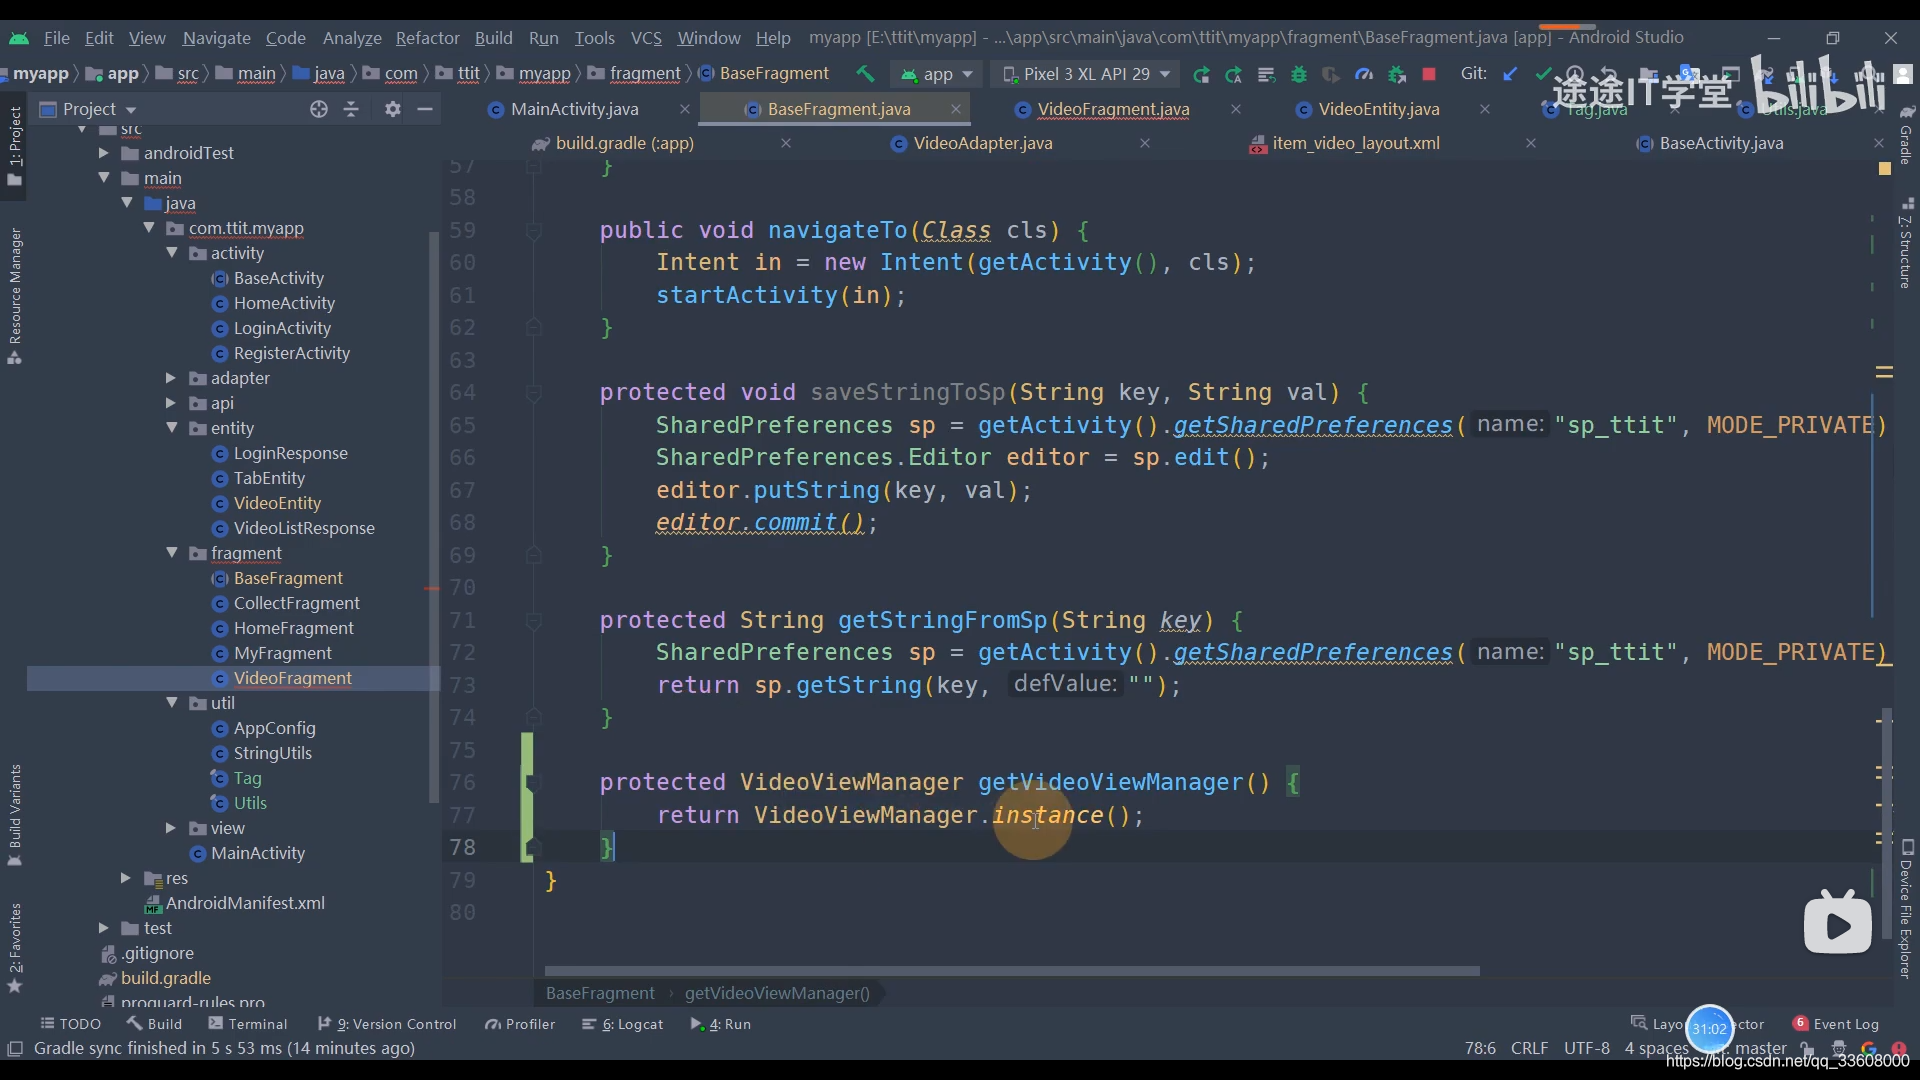
Task: Open the TODO tool window
Action: (x=70, y=1024)
